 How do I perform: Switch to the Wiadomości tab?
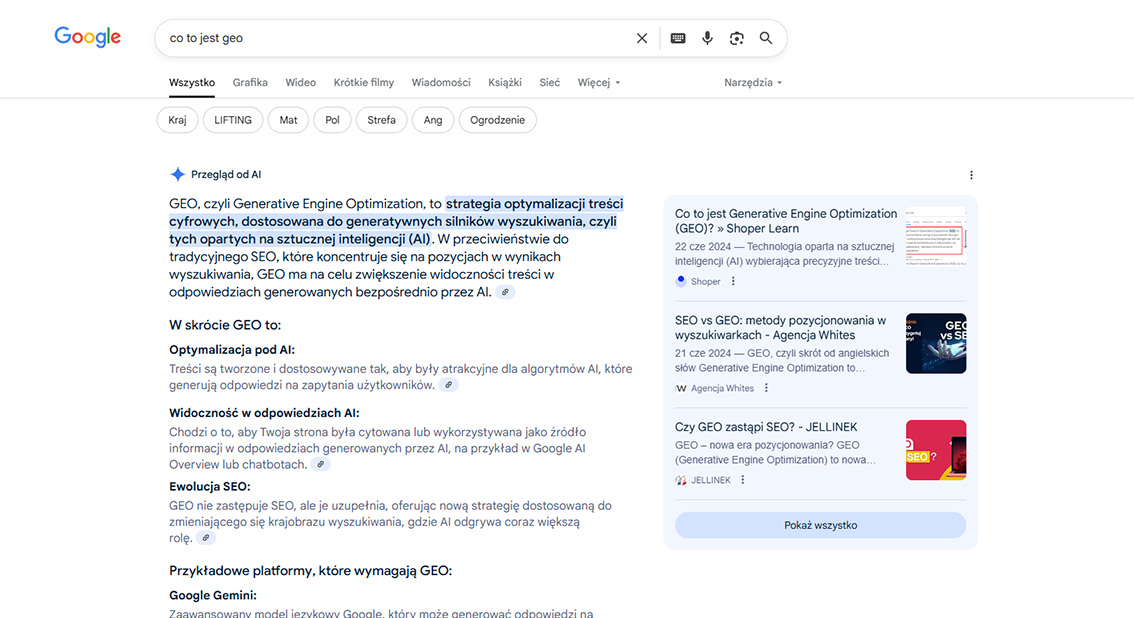[x=441, y=83]
